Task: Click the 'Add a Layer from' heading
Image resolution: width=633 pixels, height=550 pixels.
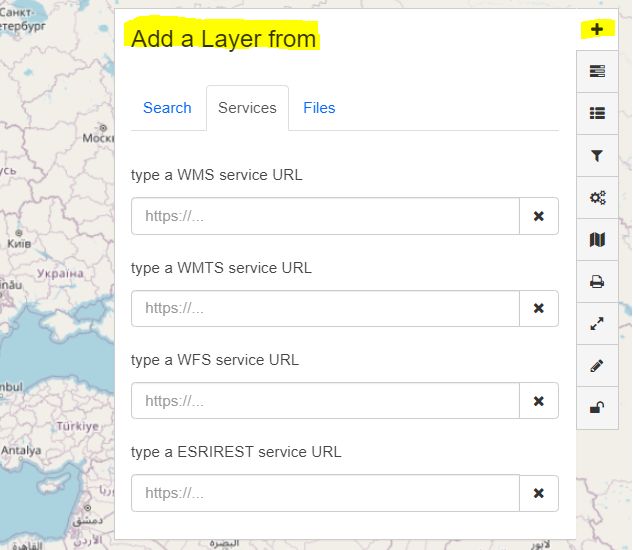Action: (224, 39)
